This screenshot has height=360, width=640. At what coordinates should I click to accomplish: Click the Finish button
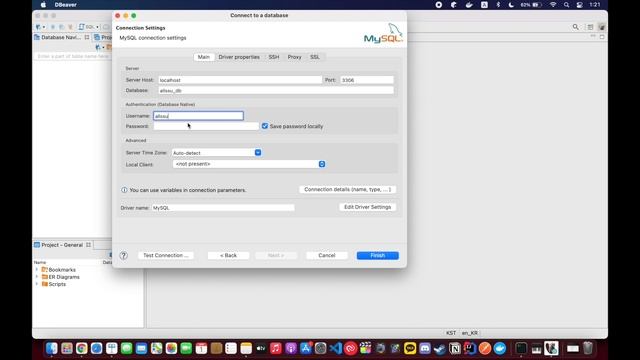tap(378, 256)
